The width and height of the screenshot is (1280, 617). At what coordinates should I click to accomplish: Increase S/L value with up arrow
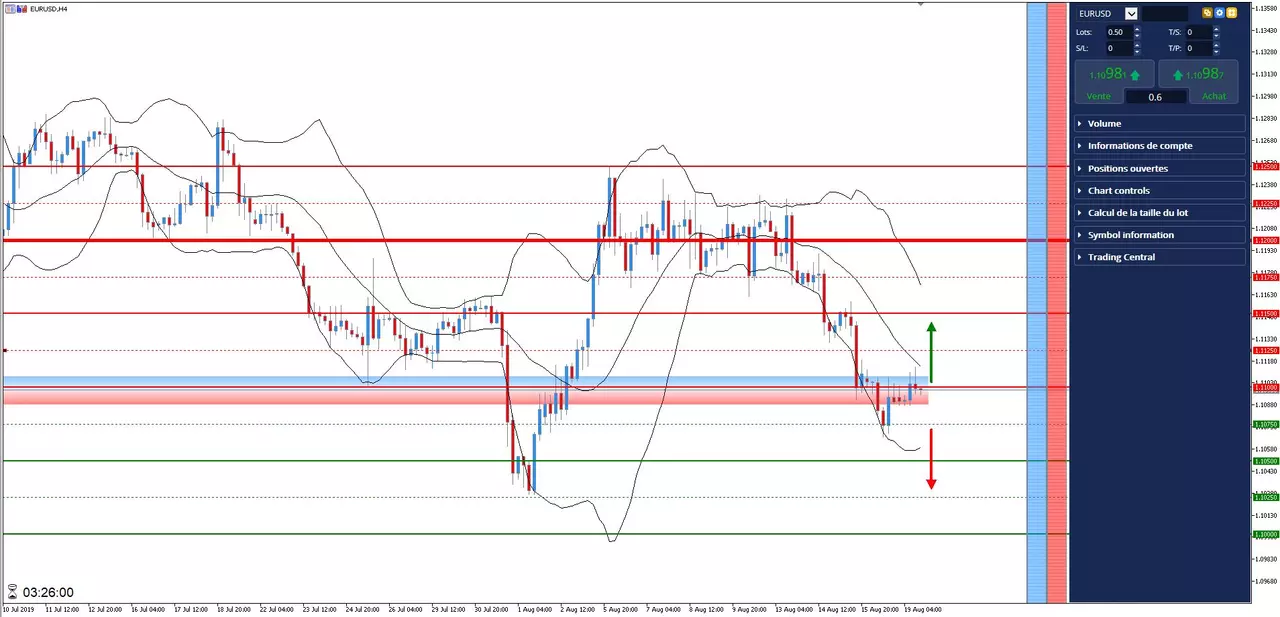click(1137, 45)
